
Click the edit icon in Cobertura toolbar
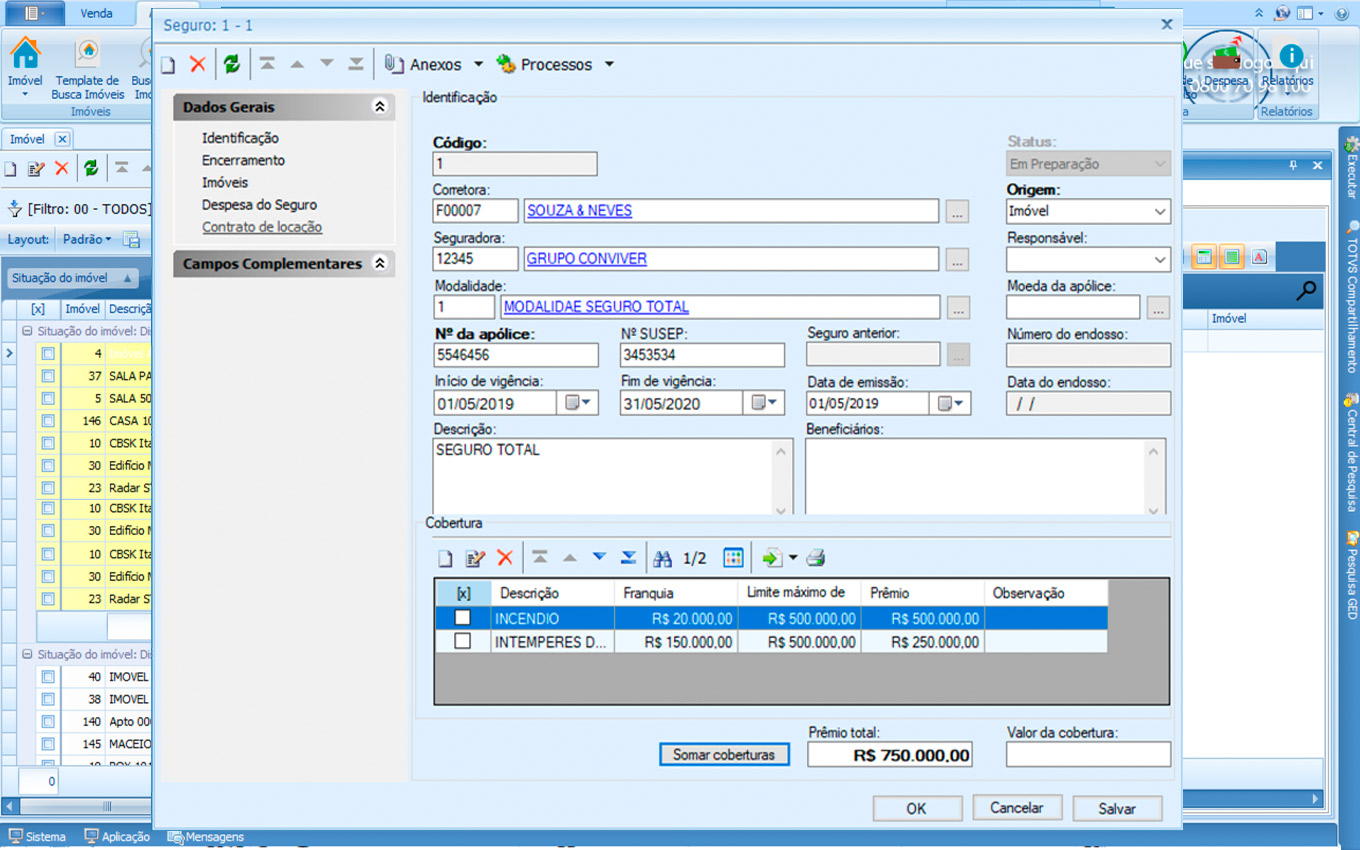coord(475,558)
